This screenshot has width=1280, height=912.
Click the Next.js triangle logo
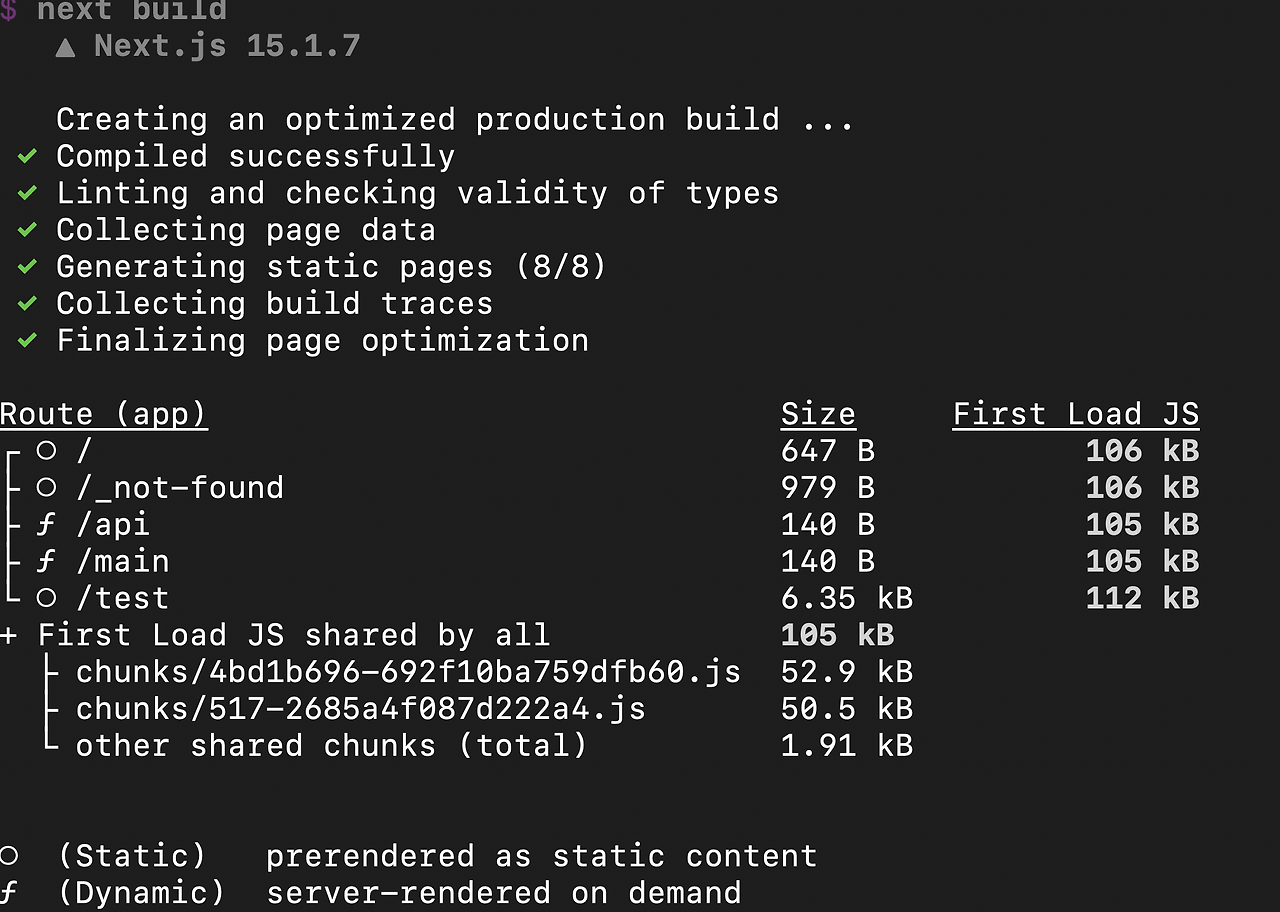coord(66,47)
